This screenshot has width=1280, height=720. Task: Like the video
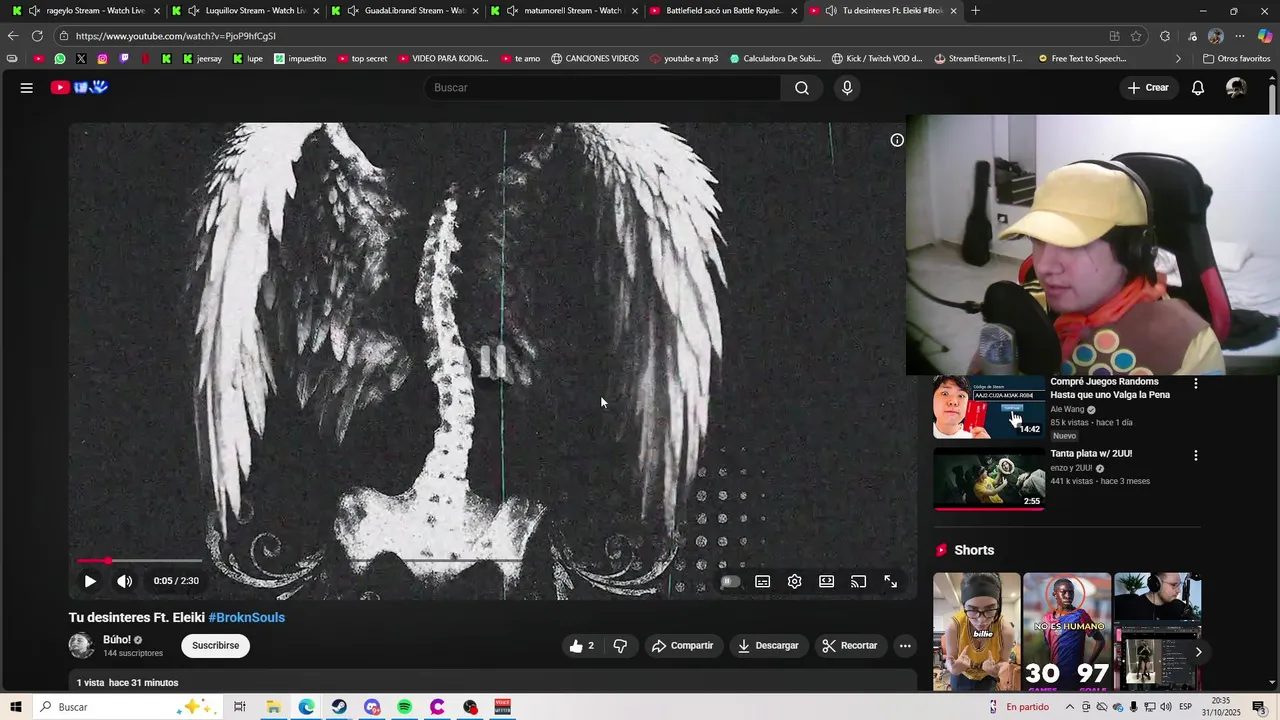pyautogui.click(x=582, y=646)
